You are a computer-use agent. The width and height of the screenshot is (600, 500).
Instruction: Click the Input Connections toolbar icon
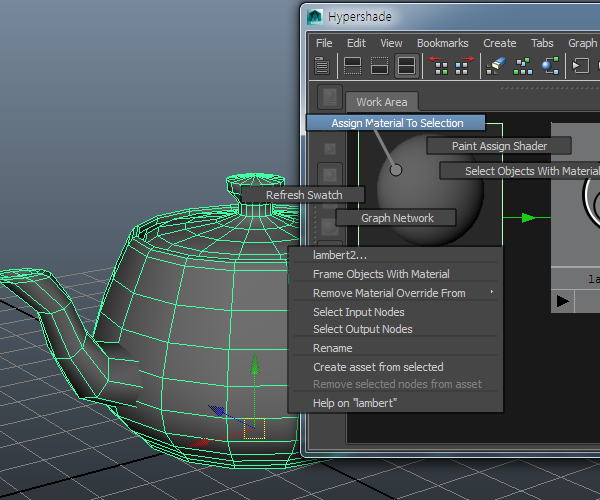tap(582, 66)
